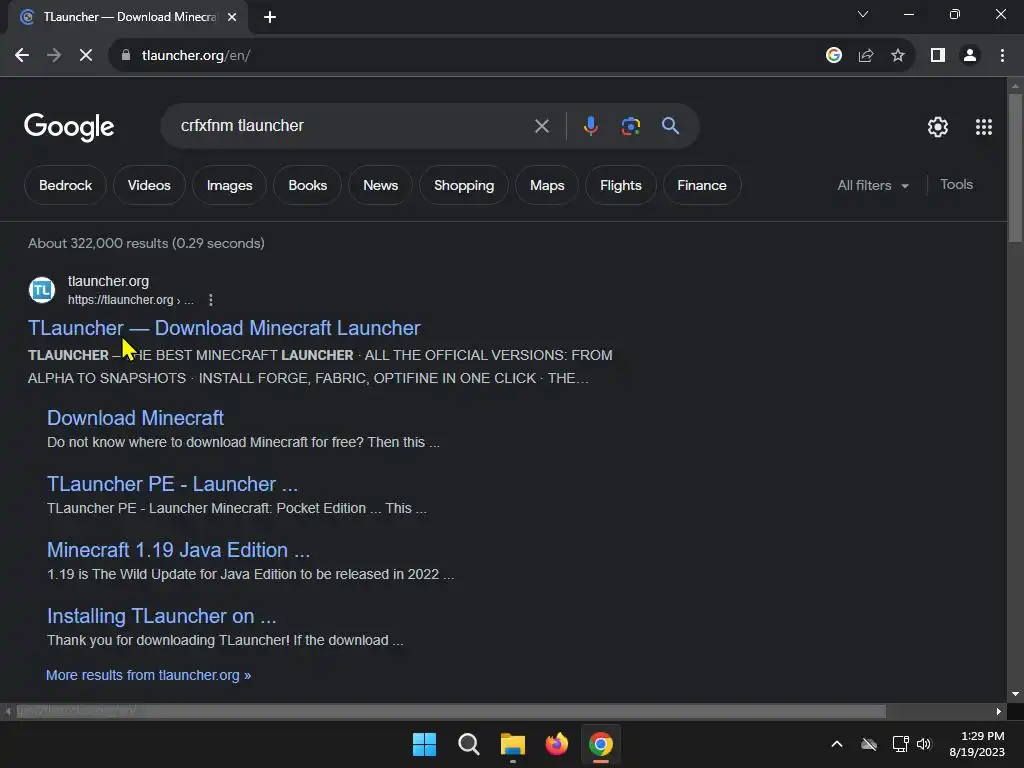Open Google quick settings gear

click(938, 127)
